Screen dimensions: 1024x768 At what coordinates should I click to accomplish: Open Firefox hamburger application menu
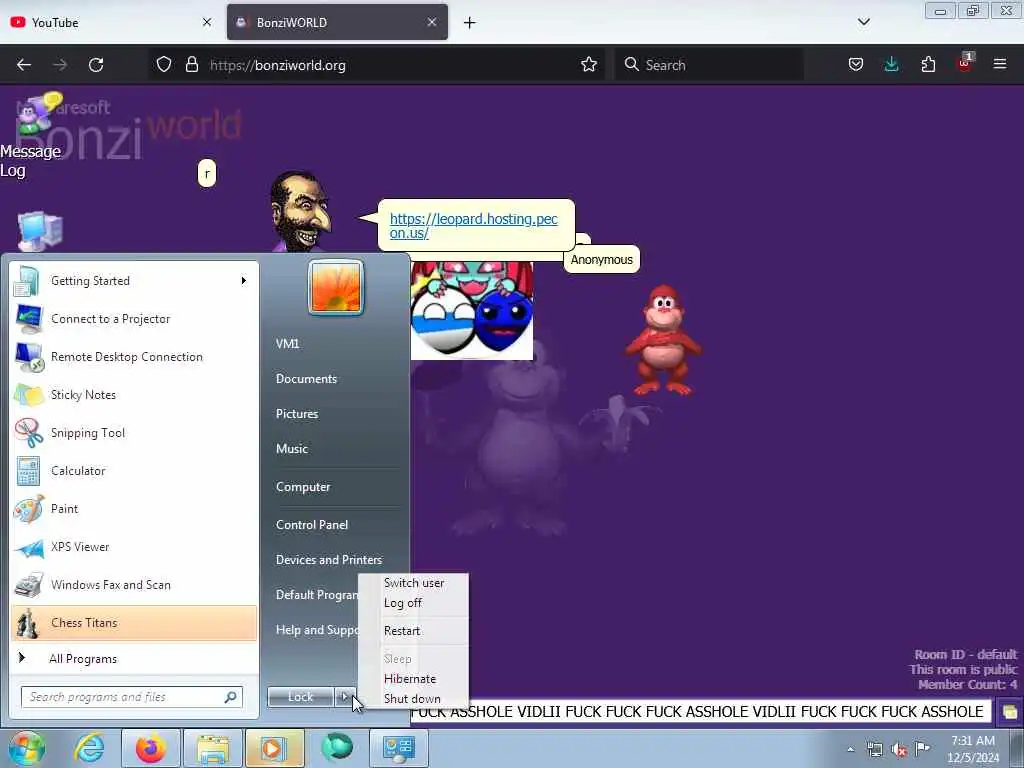click(1000, 64)
